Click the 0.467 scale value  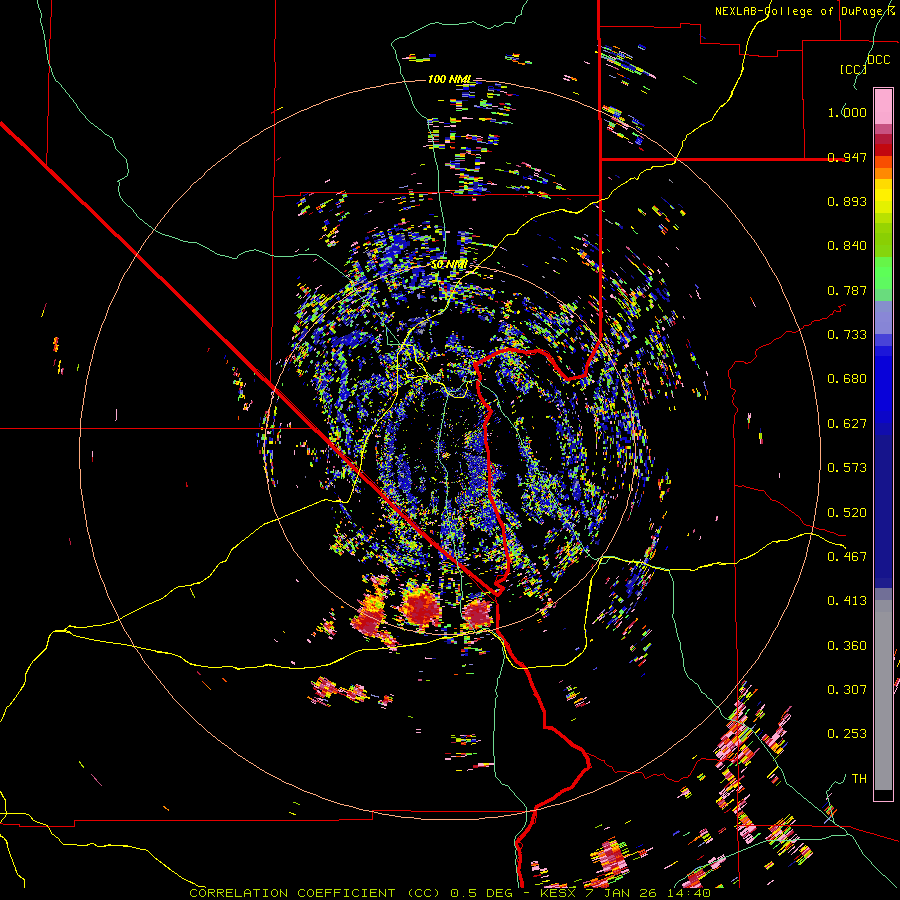tap(847, 557)
